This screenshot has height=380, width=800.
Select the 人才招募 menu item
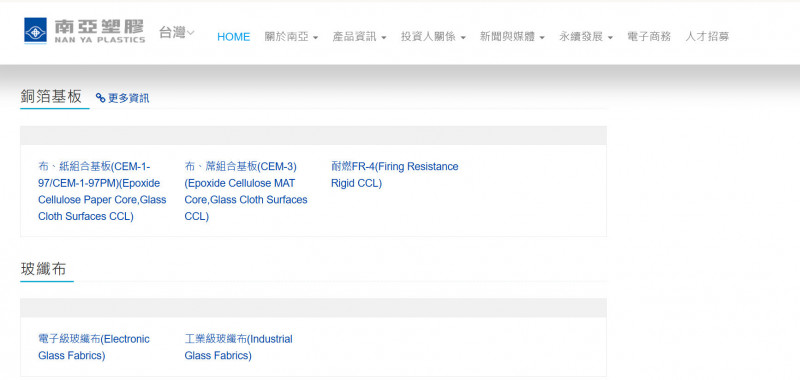(707, 37)
